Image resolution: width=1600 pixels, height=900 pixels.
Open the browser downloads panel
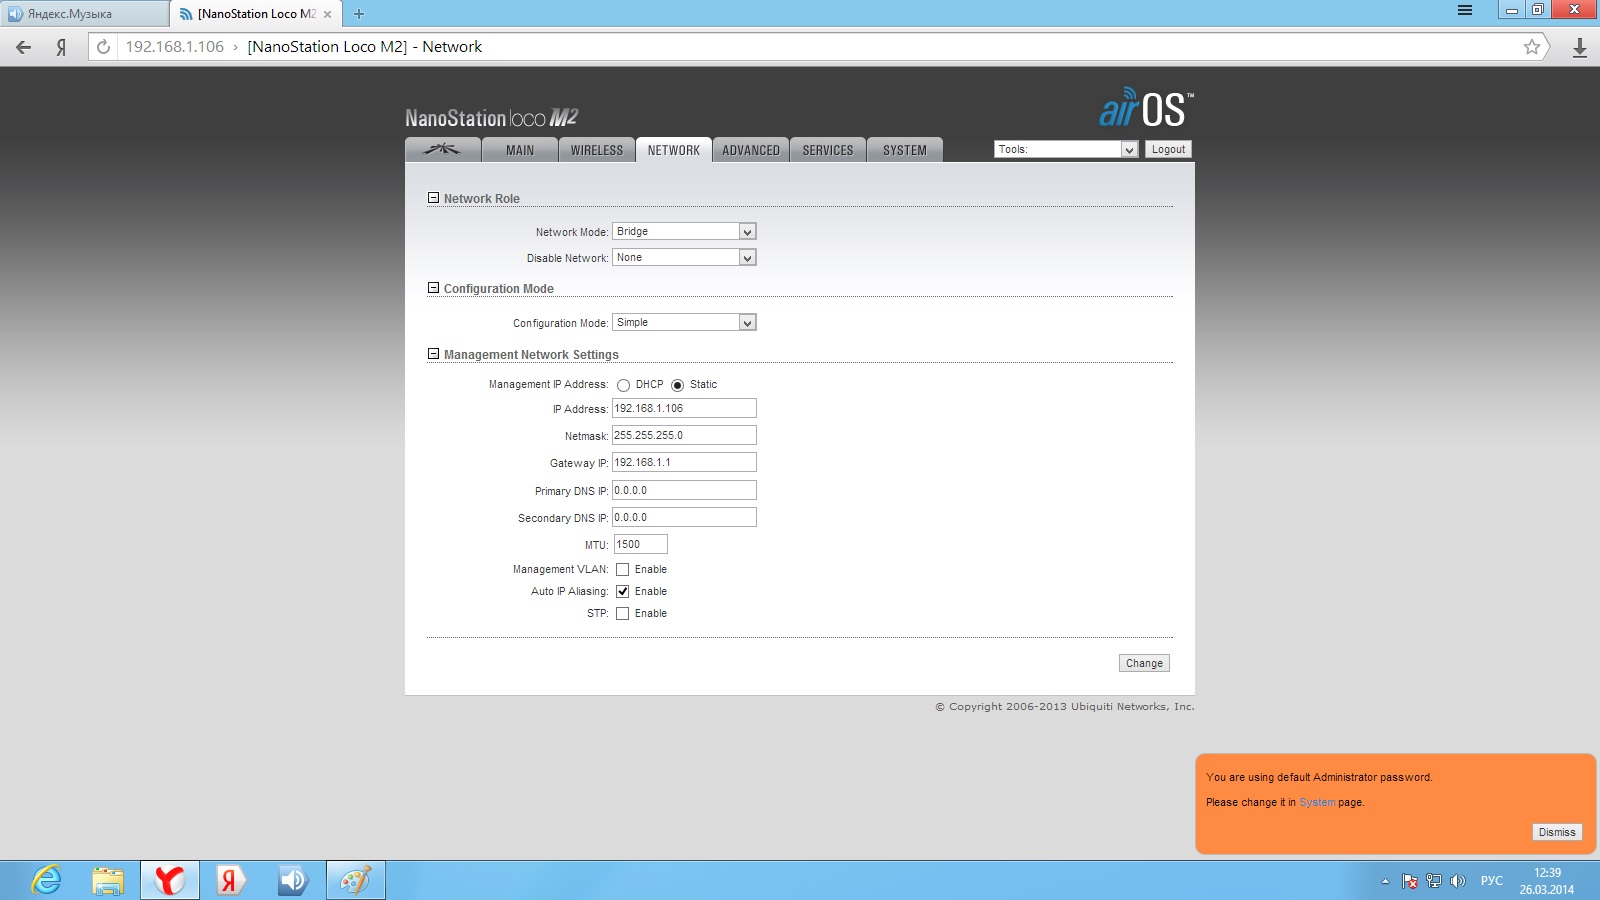[1579, 47]
